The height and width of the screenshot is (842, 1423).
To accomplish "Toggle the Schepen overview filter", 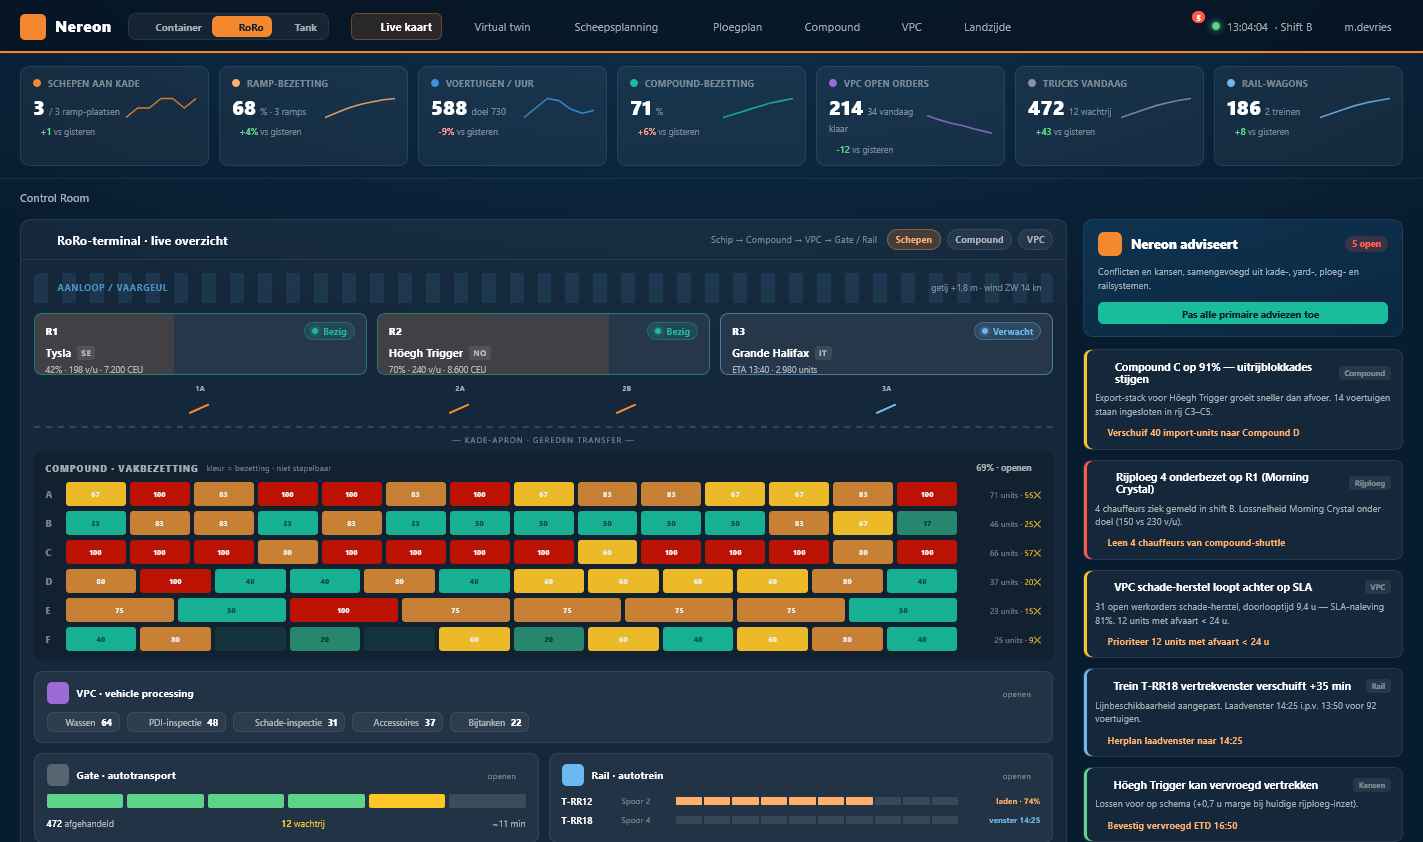I will tap(914, 240).
